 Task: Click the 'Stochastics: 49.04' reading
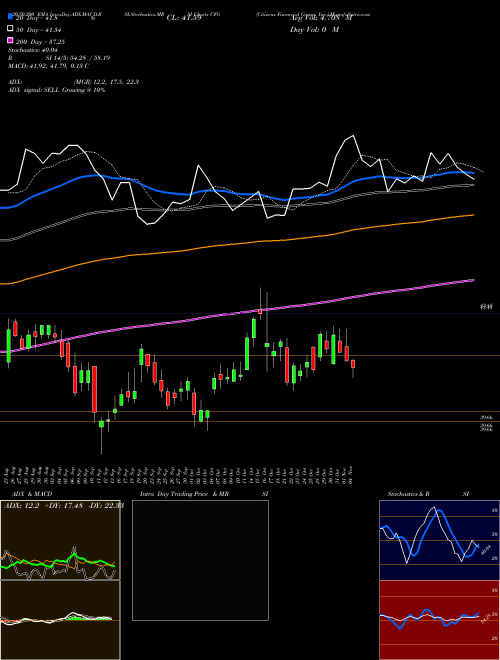coord(33,50)
